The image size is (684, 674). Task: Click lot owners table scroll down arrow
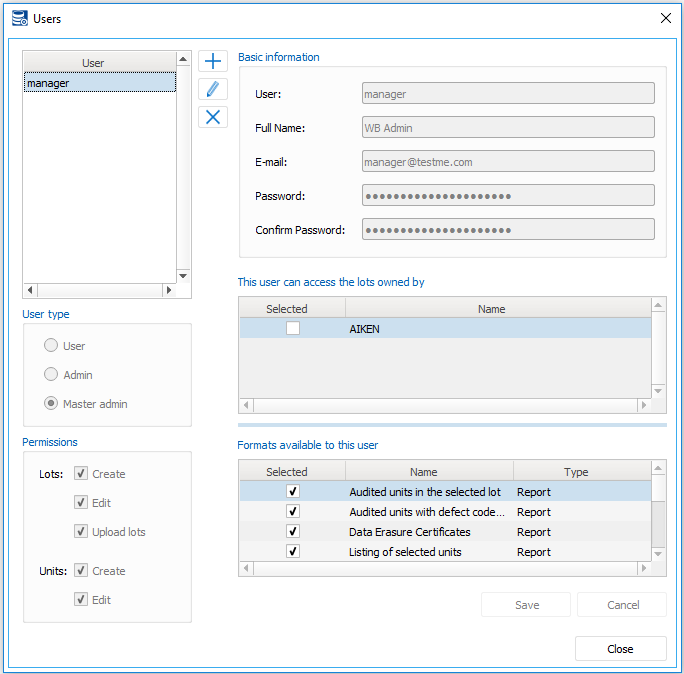pyautogui.click(x=658, y=391)
